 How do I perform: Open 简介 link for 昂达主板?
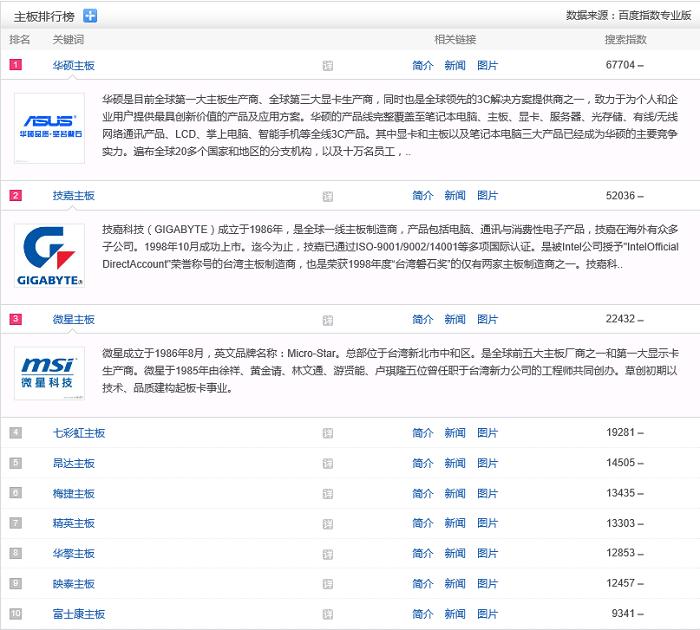coord(423,463)
